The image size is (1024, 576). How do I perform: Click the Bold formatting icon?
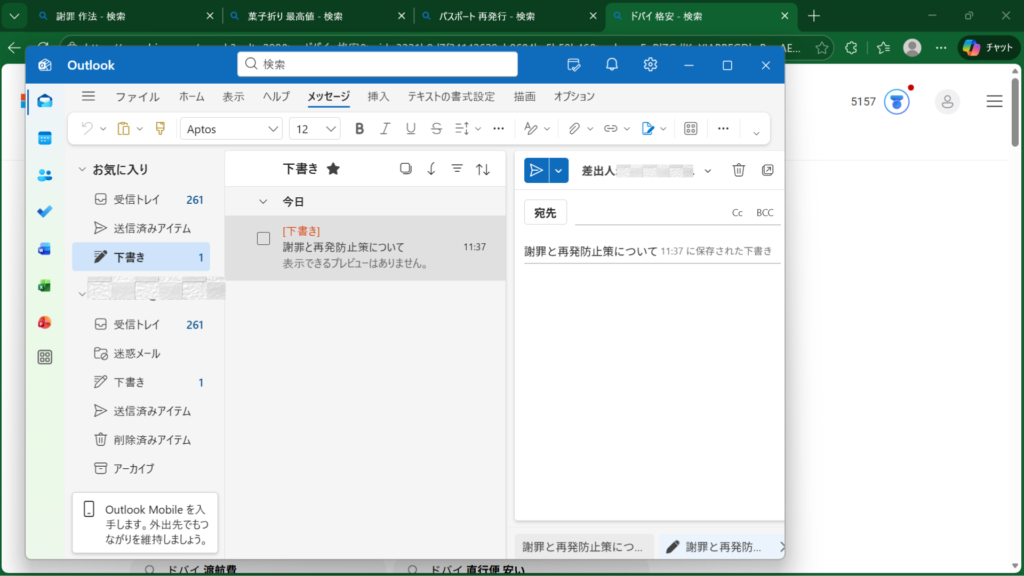point(359,129)
